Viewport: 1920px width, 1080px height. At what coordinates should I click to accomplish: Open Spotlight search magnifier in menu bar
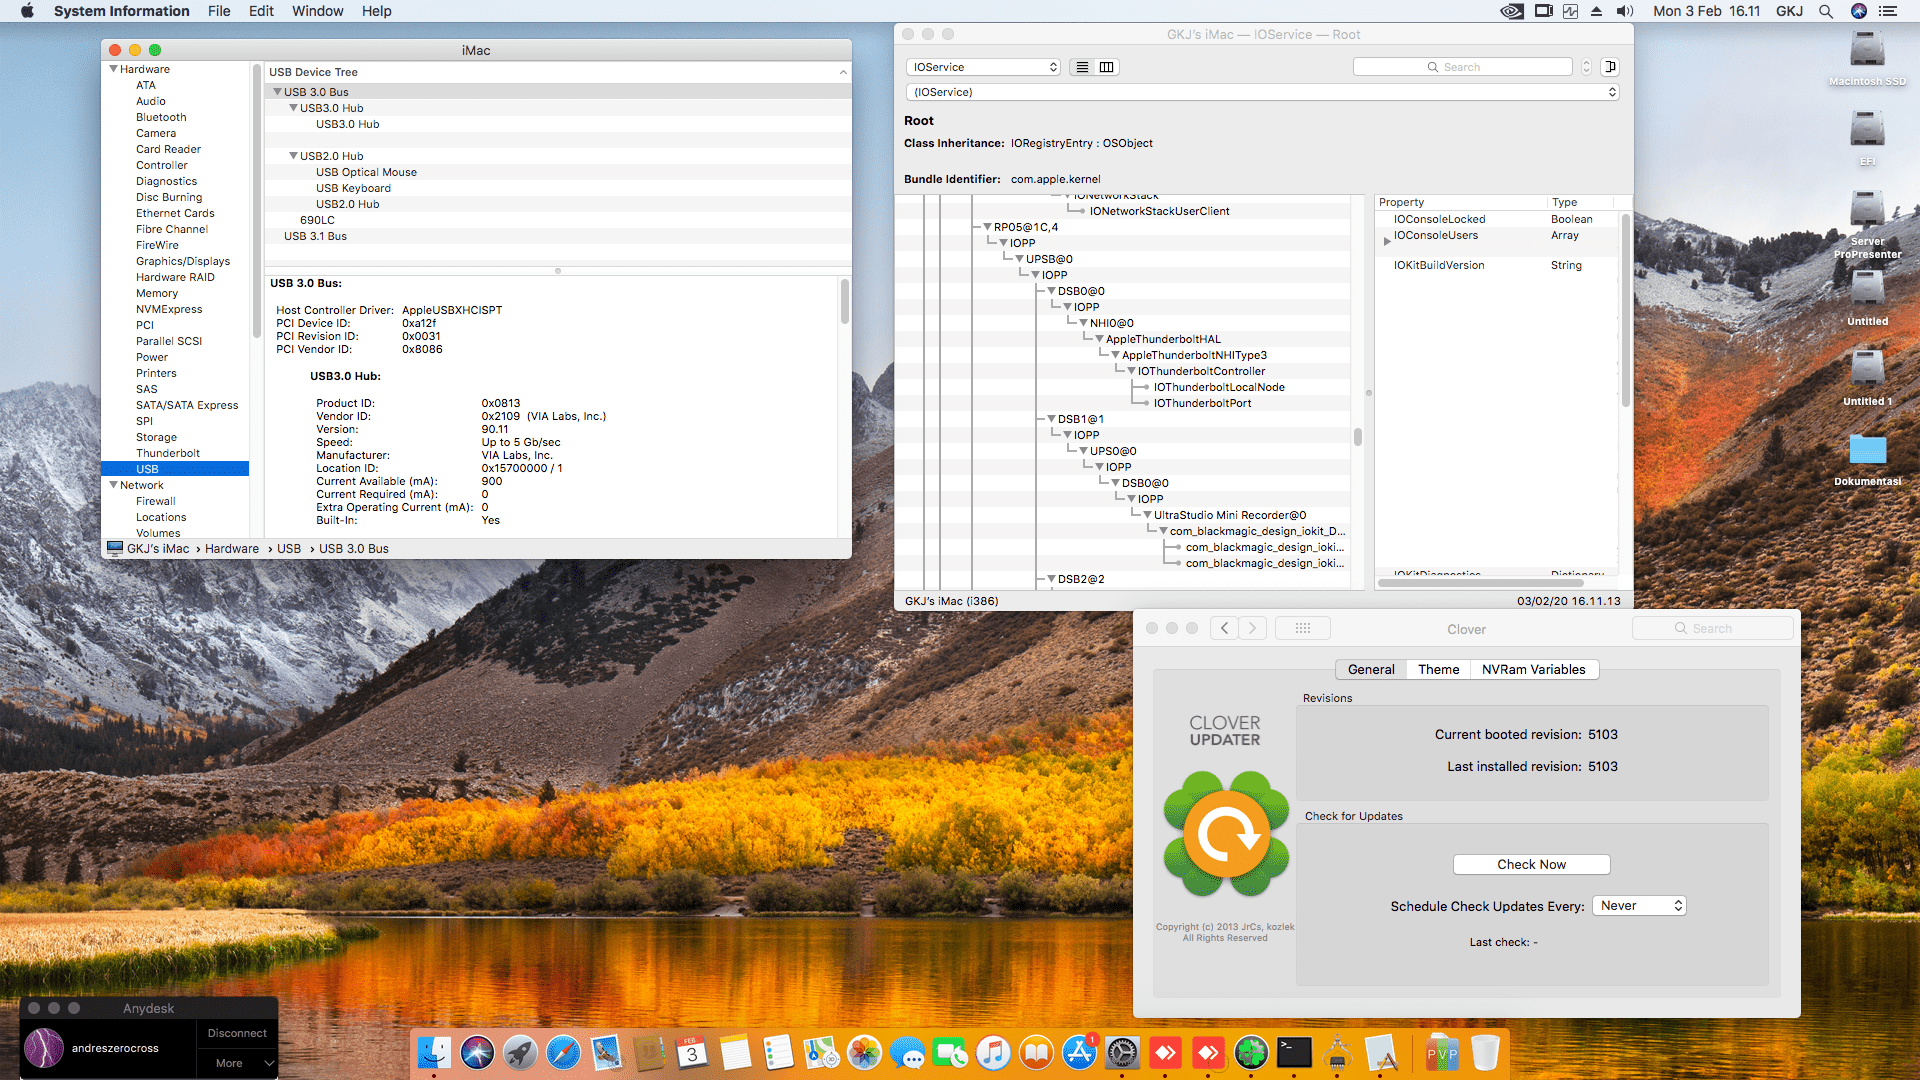1826,11
